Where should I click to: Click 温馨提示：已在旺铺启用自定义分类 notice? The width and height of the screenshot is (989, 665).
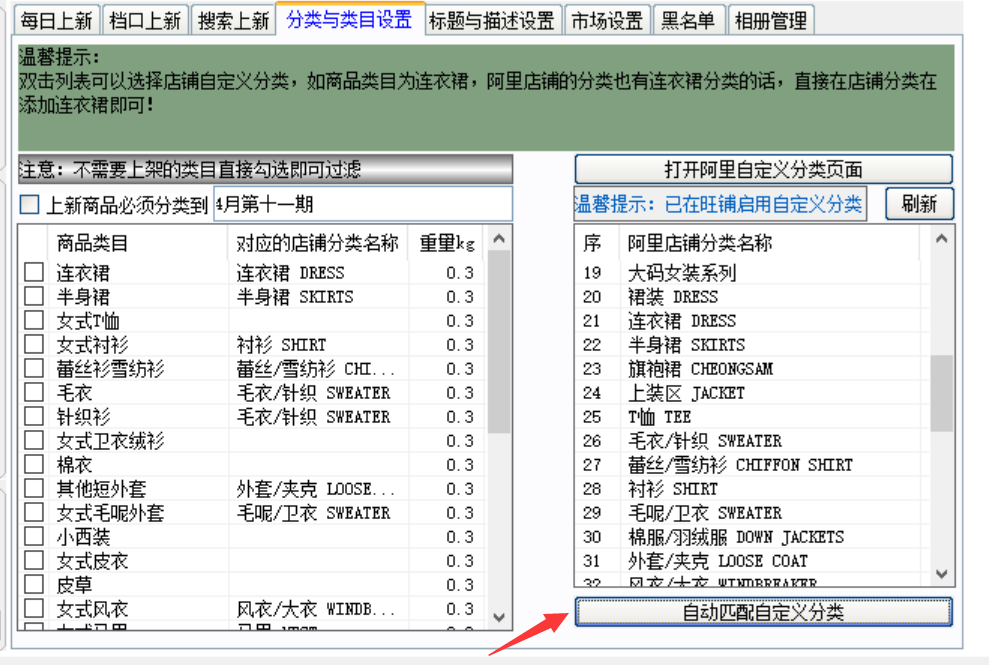point(720,204)
